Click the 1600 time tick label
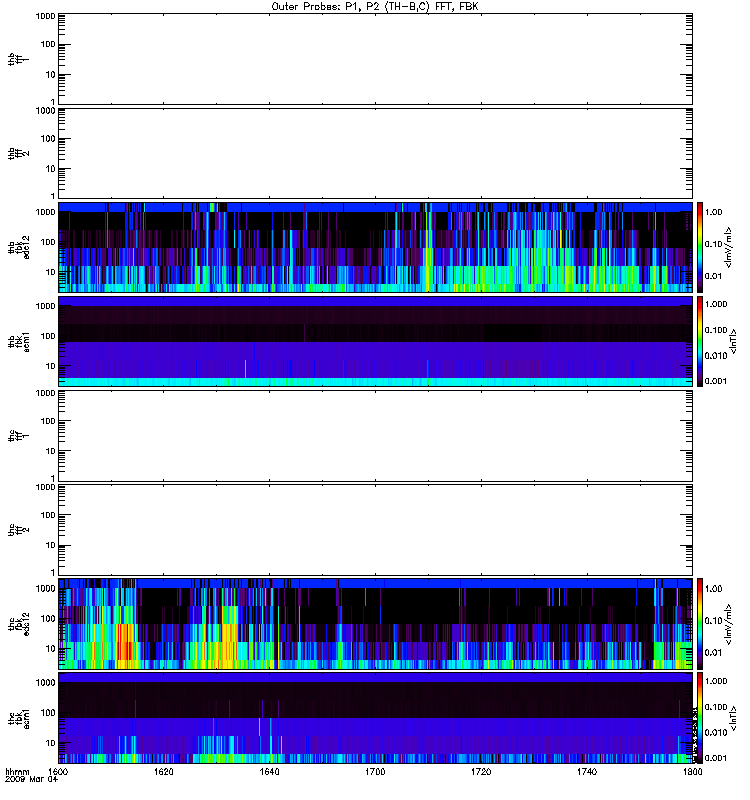Screen dimensions: 750x800 58,771
